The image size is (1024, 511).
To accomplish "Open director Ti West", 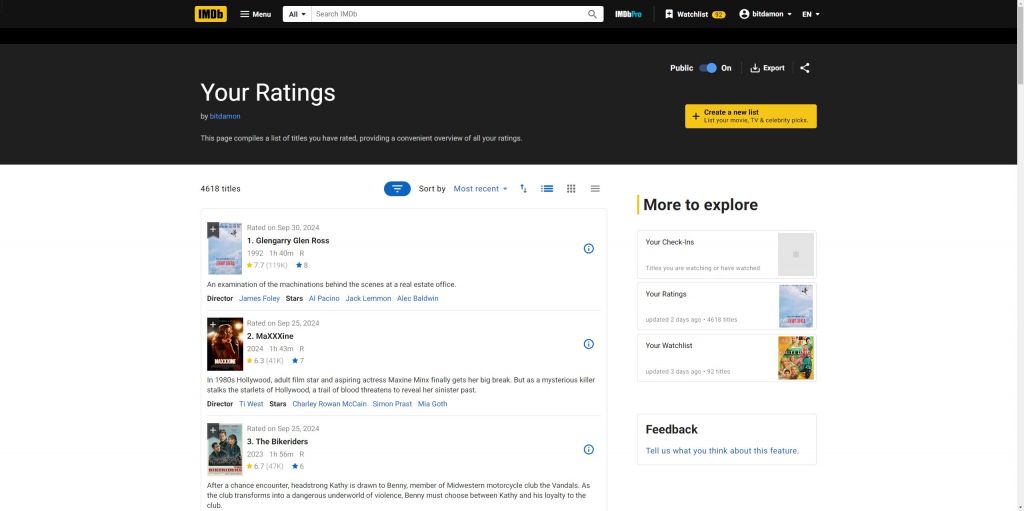I will point(251,404).
